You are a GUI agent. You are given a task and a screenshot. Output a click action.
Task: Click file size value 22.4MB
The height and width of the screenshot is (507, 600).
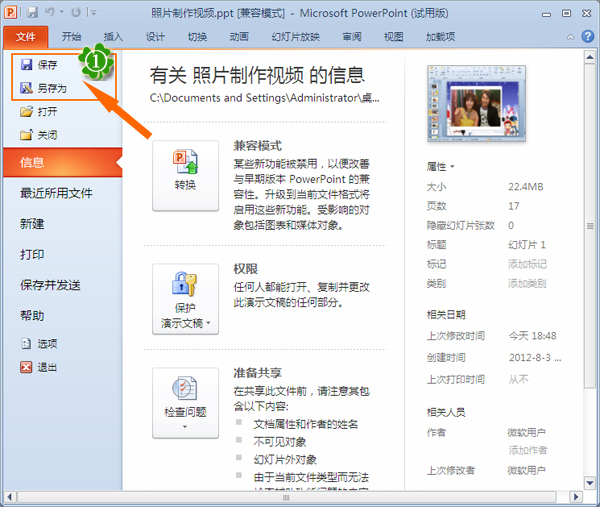click(526, 187)
